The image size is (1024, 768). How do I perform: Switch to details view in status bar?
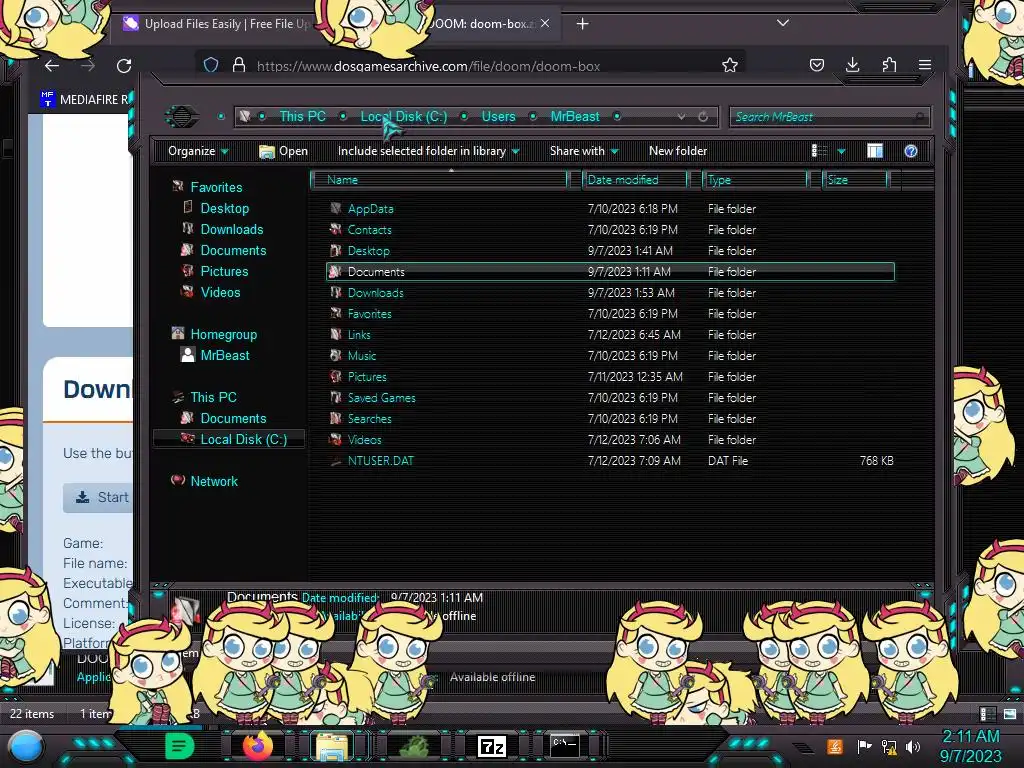coord(987,714)
